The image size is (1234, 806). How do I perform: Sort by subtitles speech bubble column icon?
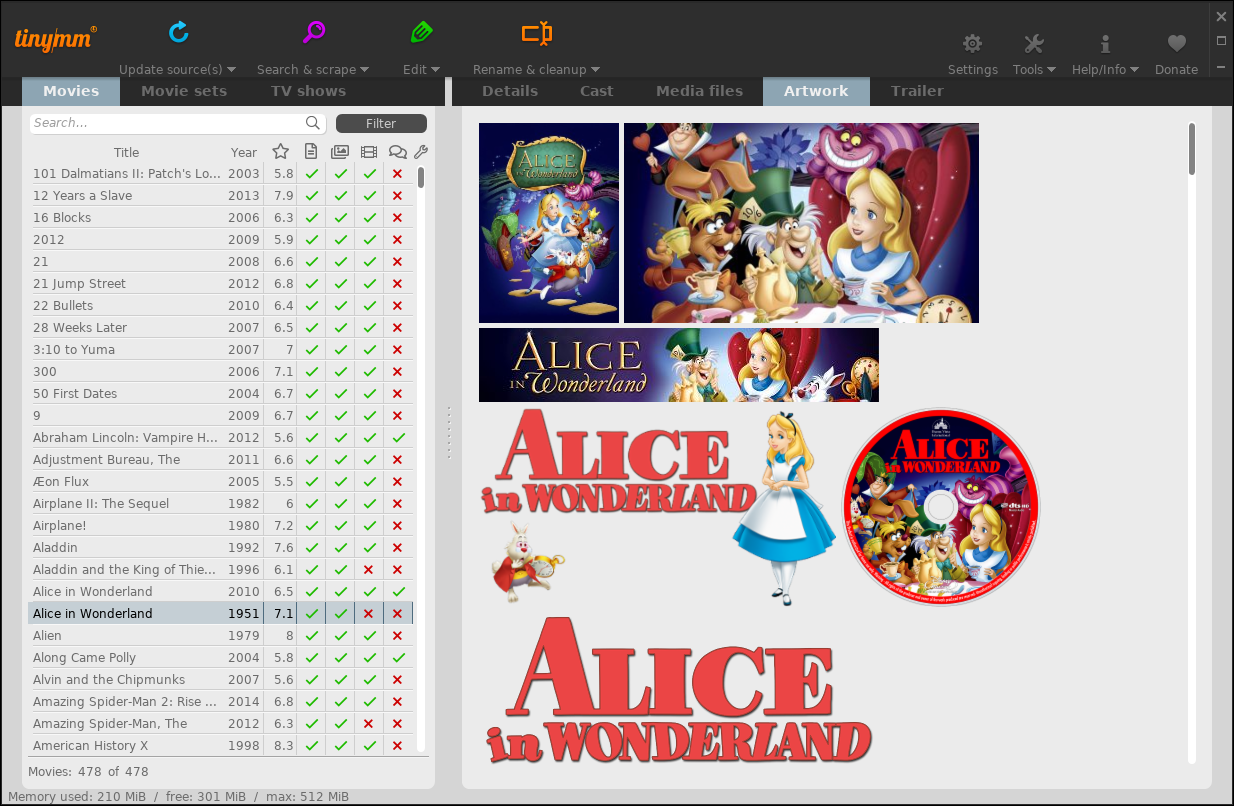click(398, 152)
